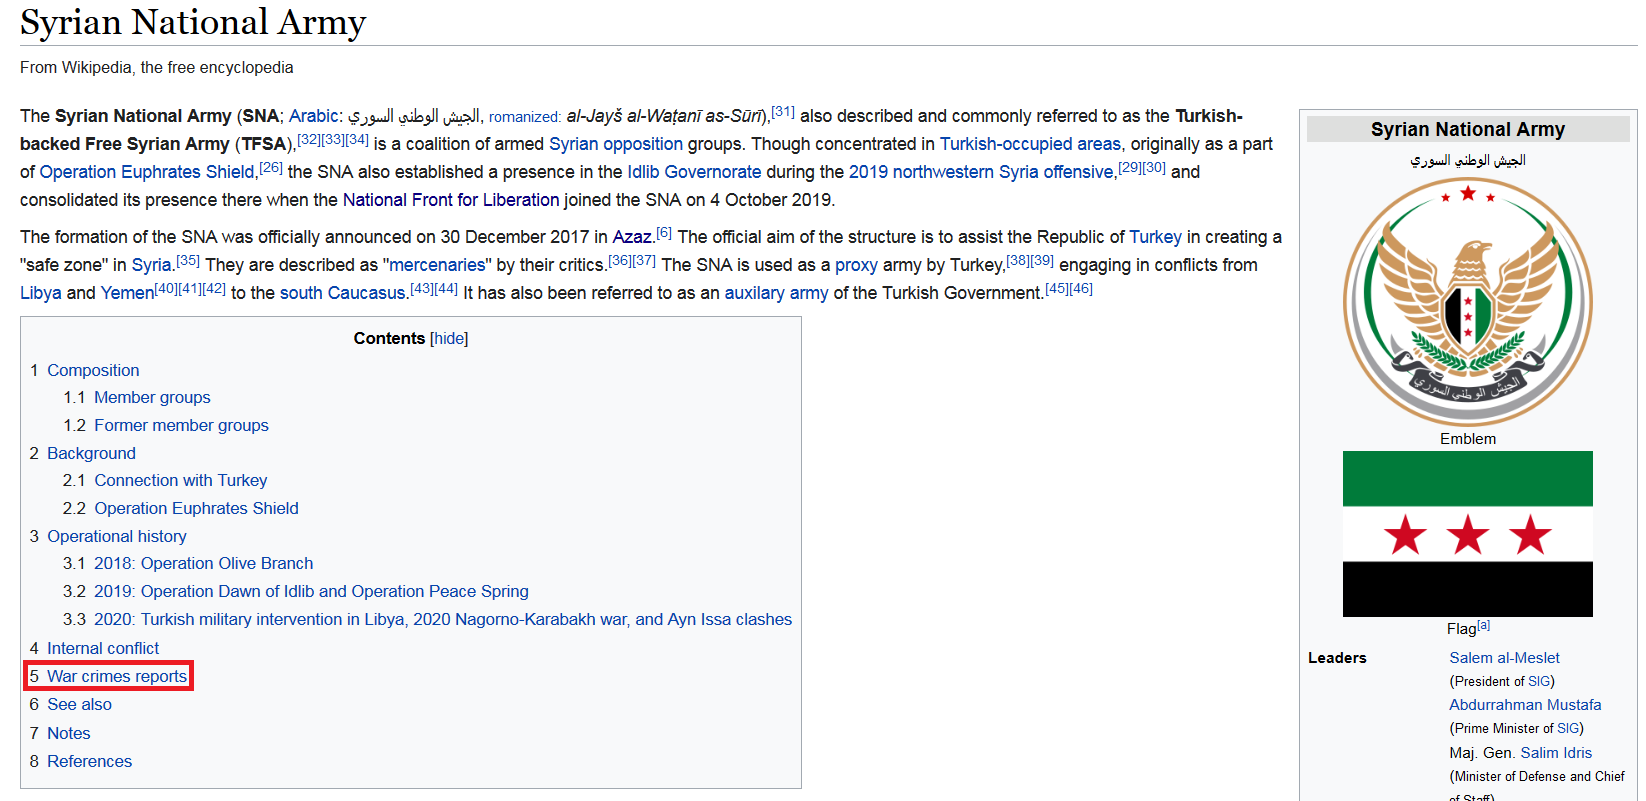The image size is (1646, 801).
Task: Go to Internal conflict section
Action: (x=103, y=648)
